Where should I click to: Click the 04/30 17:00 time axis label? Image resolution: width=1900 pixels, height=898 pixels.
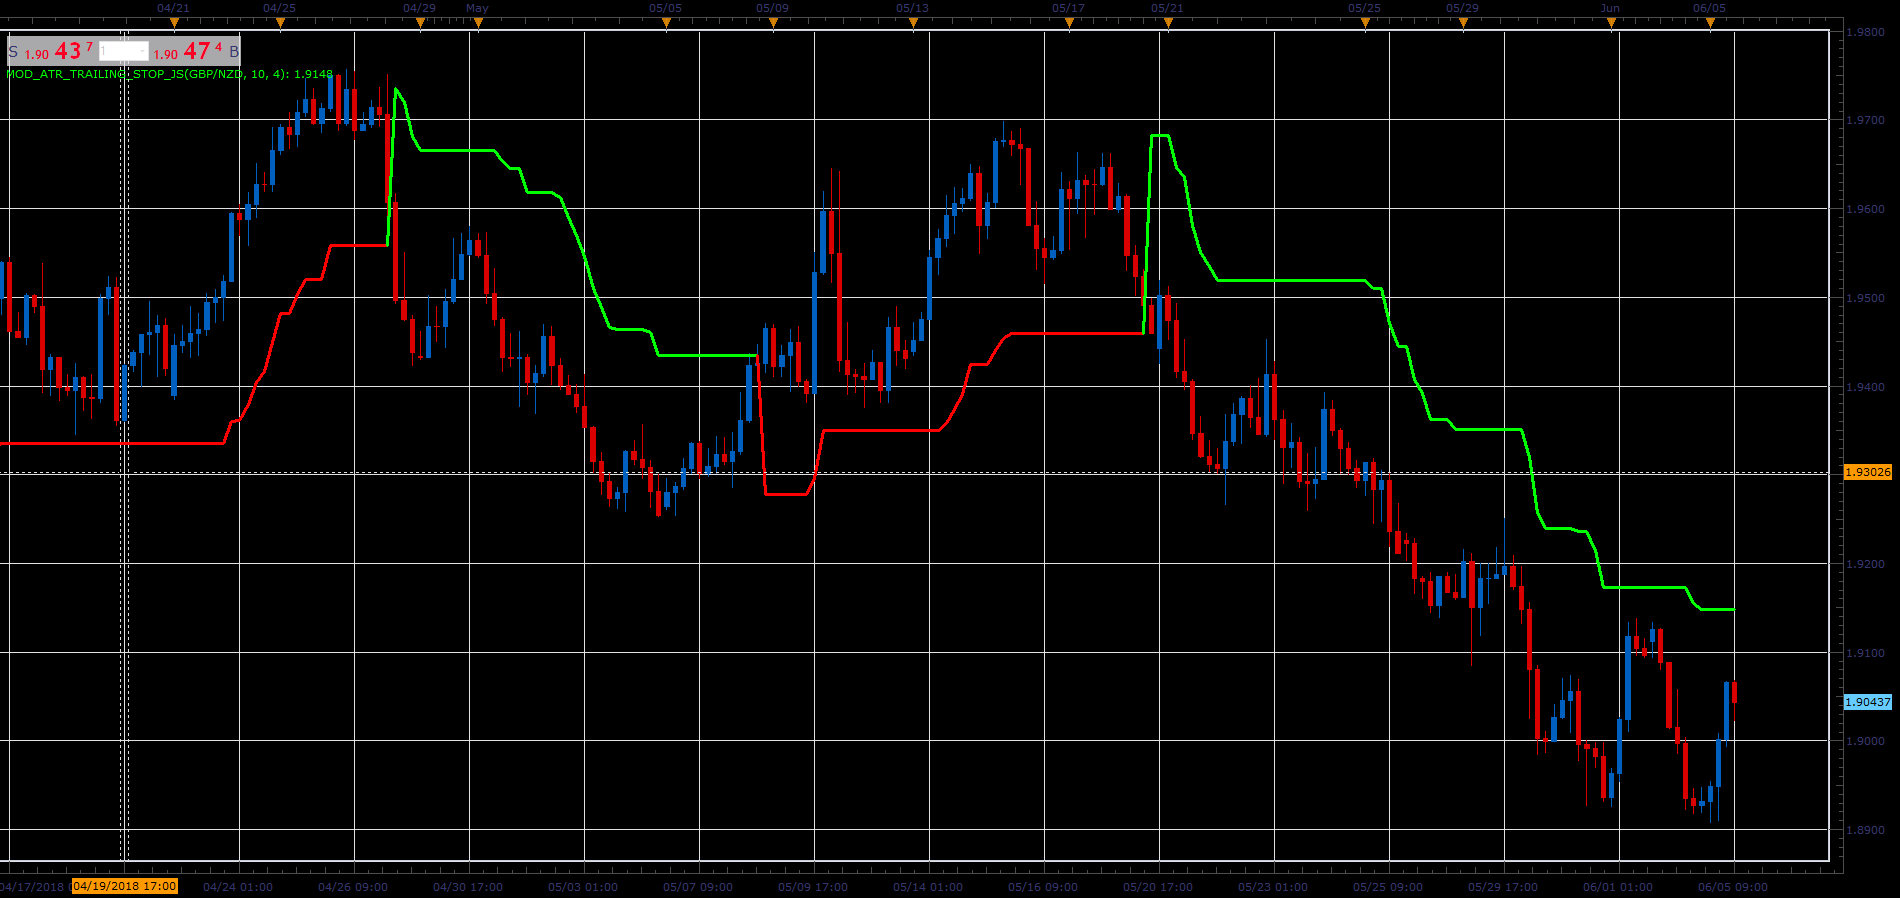coord(468,887)
